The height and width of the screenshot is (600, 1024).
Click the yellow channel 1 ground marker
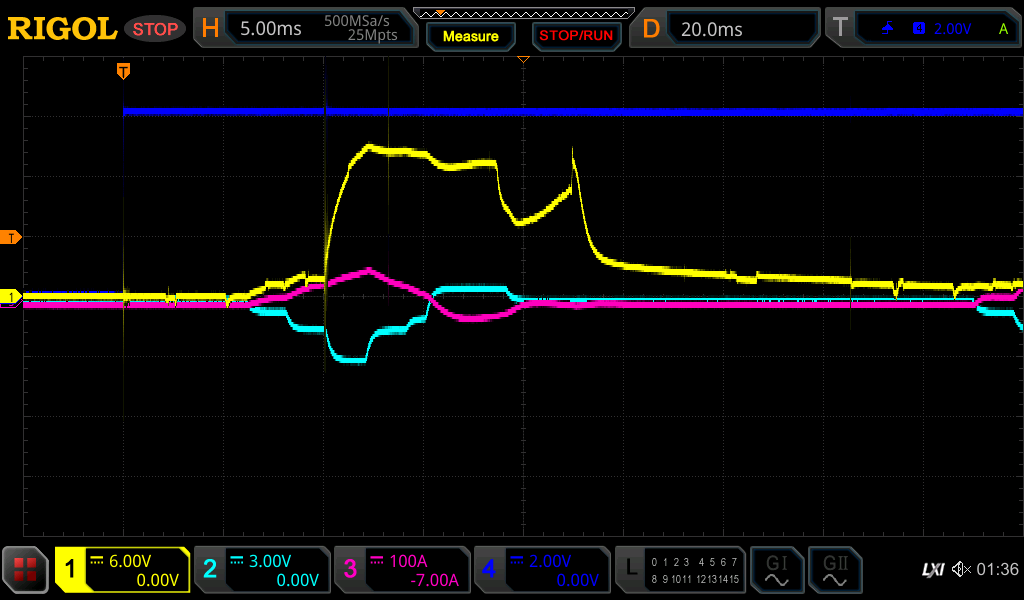click(x=11, y=297)
